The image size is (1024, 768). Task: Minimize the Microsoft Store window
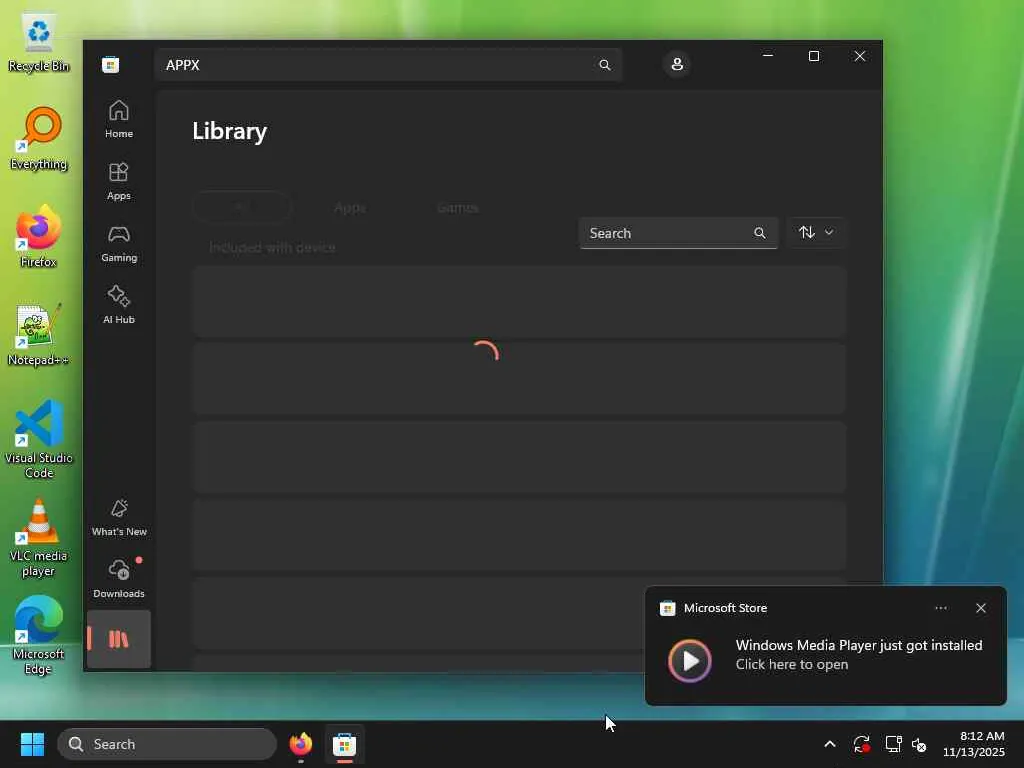coord(768,56)
